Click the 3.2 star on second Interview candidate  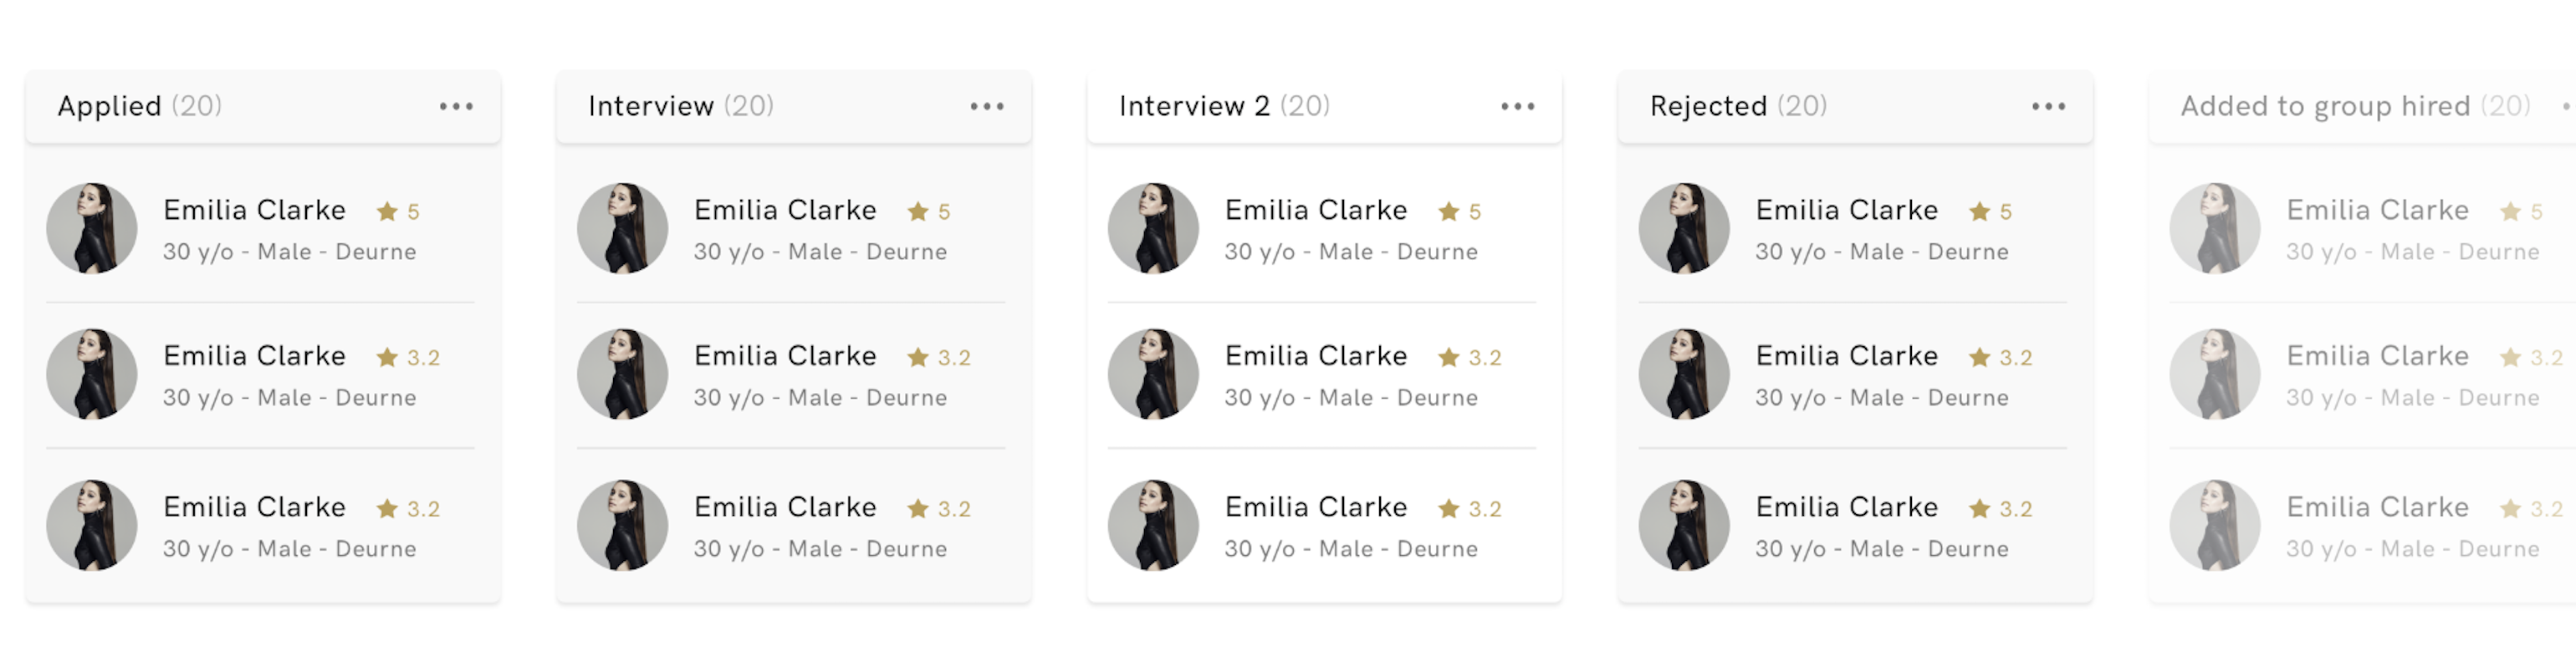click(939, 357)
